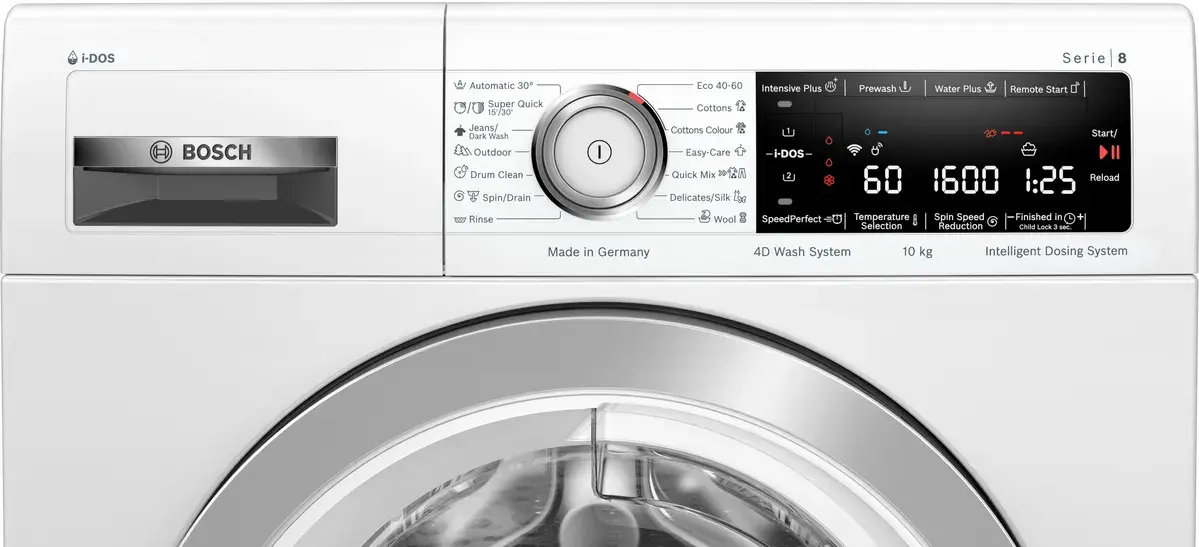
Task: Enable the Water Plus option
Action: [965, 88]
